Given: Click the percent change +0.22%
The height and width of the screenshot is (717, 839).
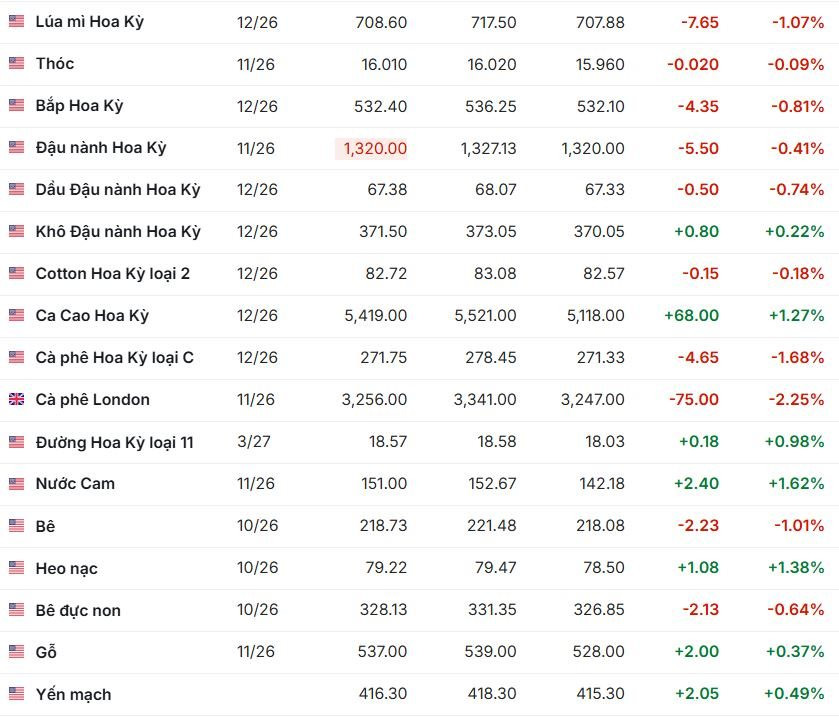Looking at the screenshot, I should [x=795, y=232].
